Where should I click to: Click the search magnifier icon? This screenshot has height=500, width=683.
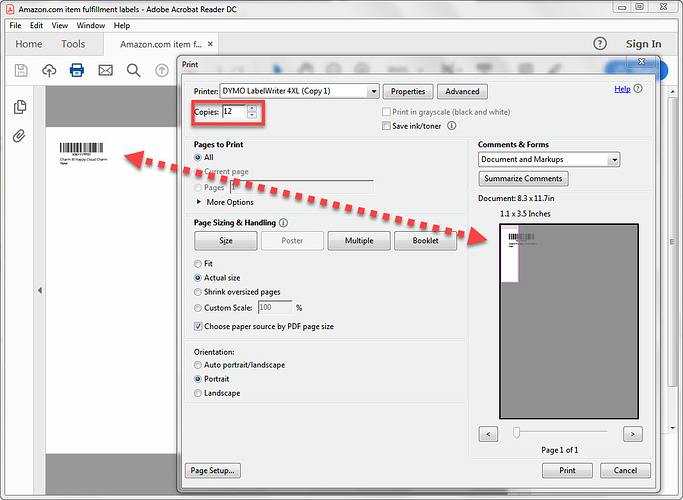point(133,70)
